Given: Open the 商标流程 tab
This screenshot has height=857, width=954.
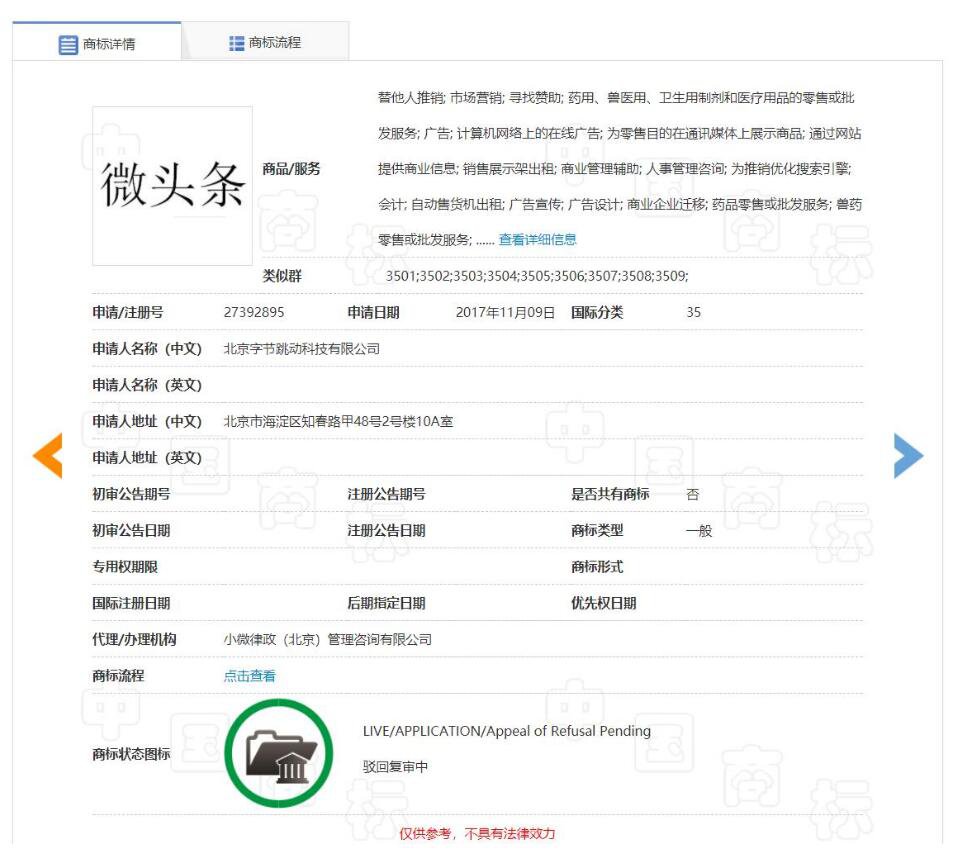Looking at the screenshot, I should coord(265,43).
